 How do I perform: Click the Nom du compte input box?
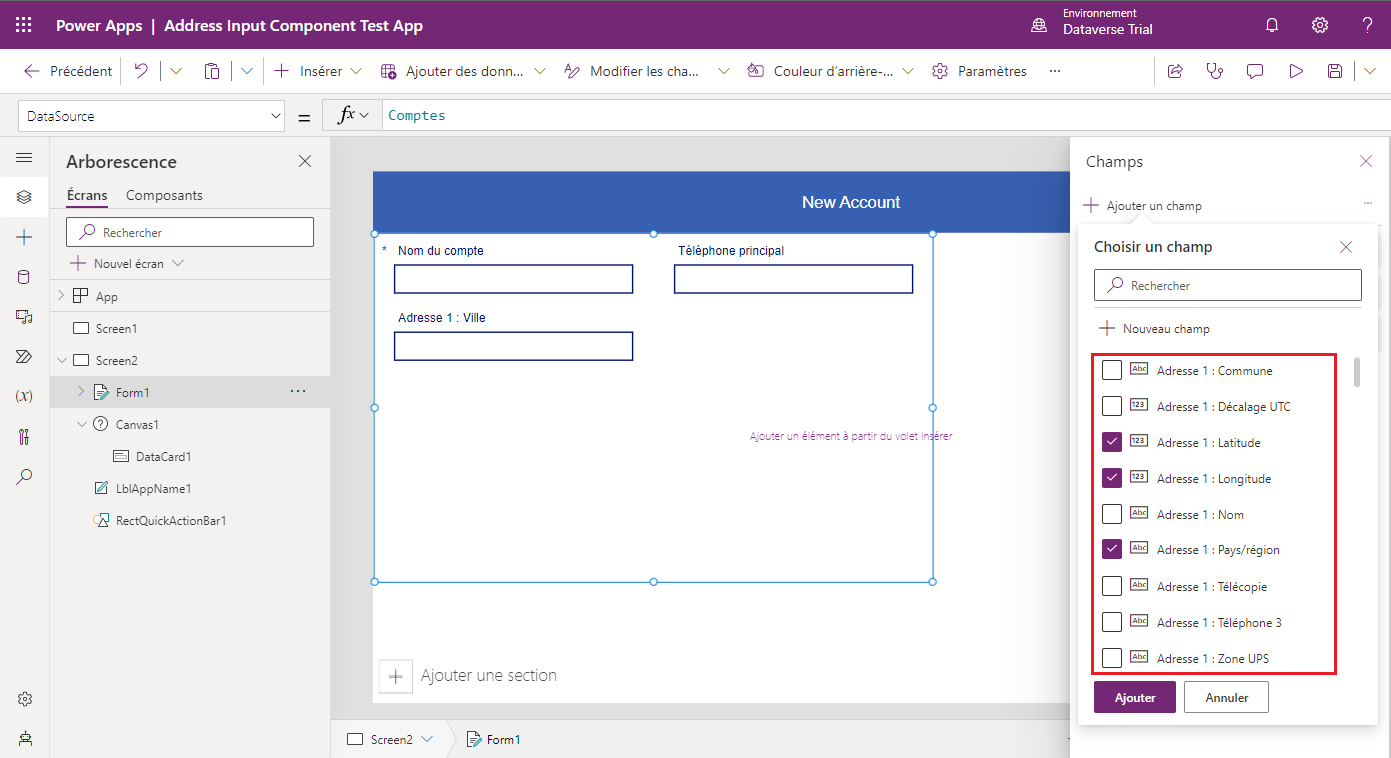point(514,279)
